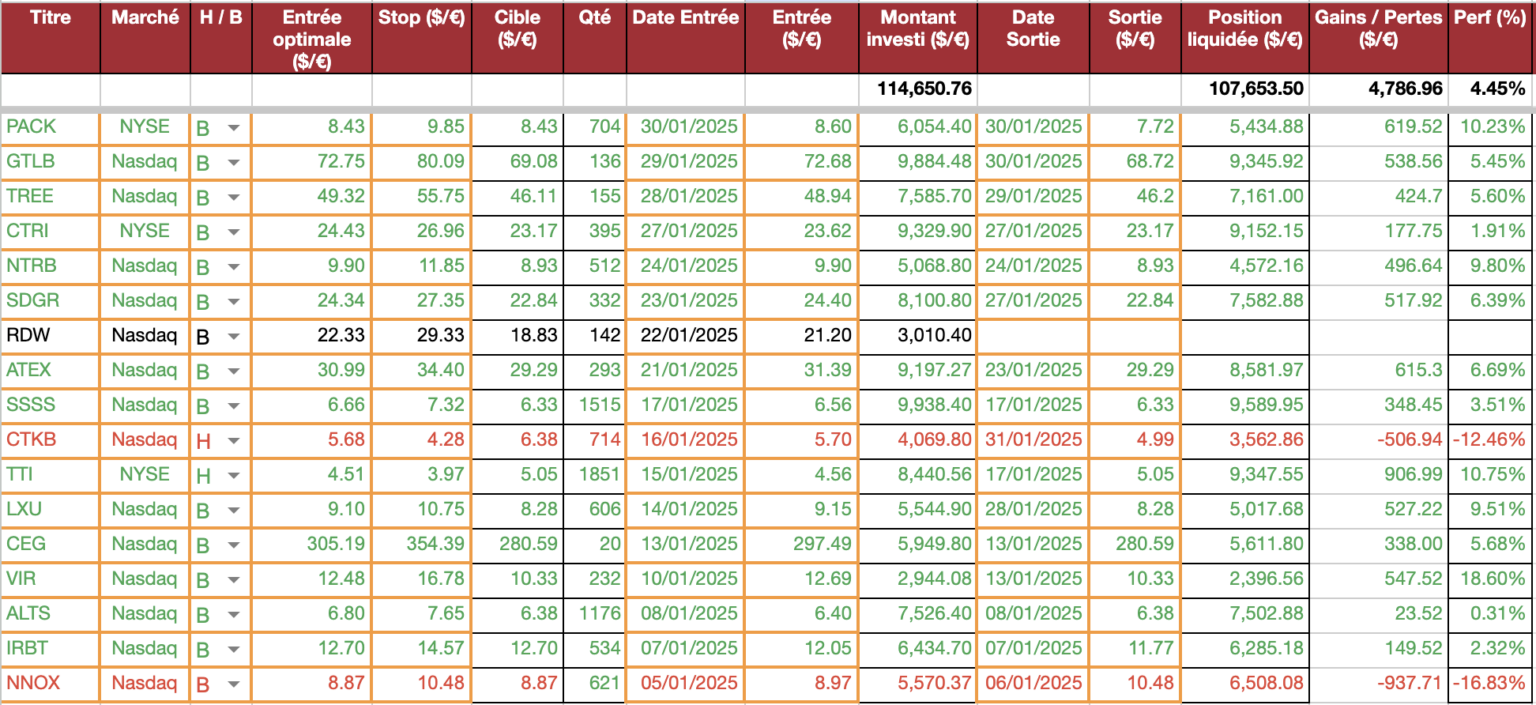1536x705 pixels.
Task: Select the Stop ($/€) column header
Action: pyautogui.click(x=421, y=37)
